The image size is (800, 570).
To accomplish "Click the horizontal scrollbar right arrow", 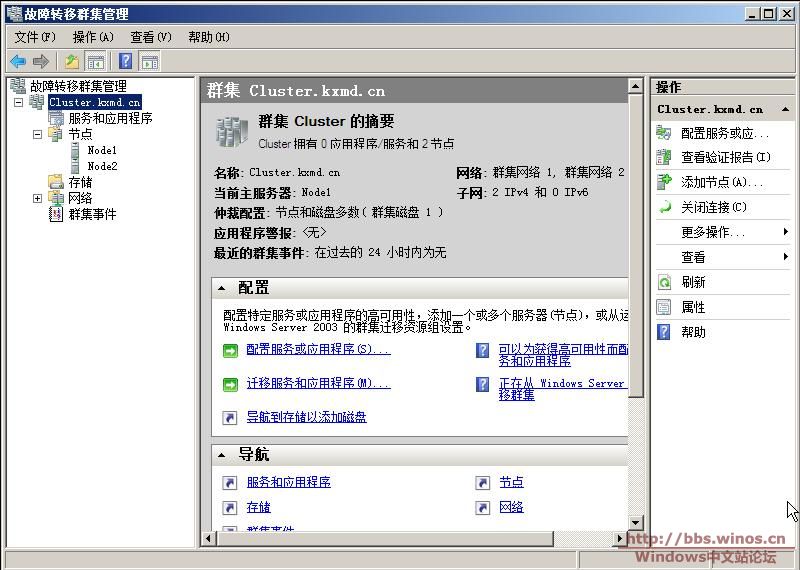I will [620, 538].
